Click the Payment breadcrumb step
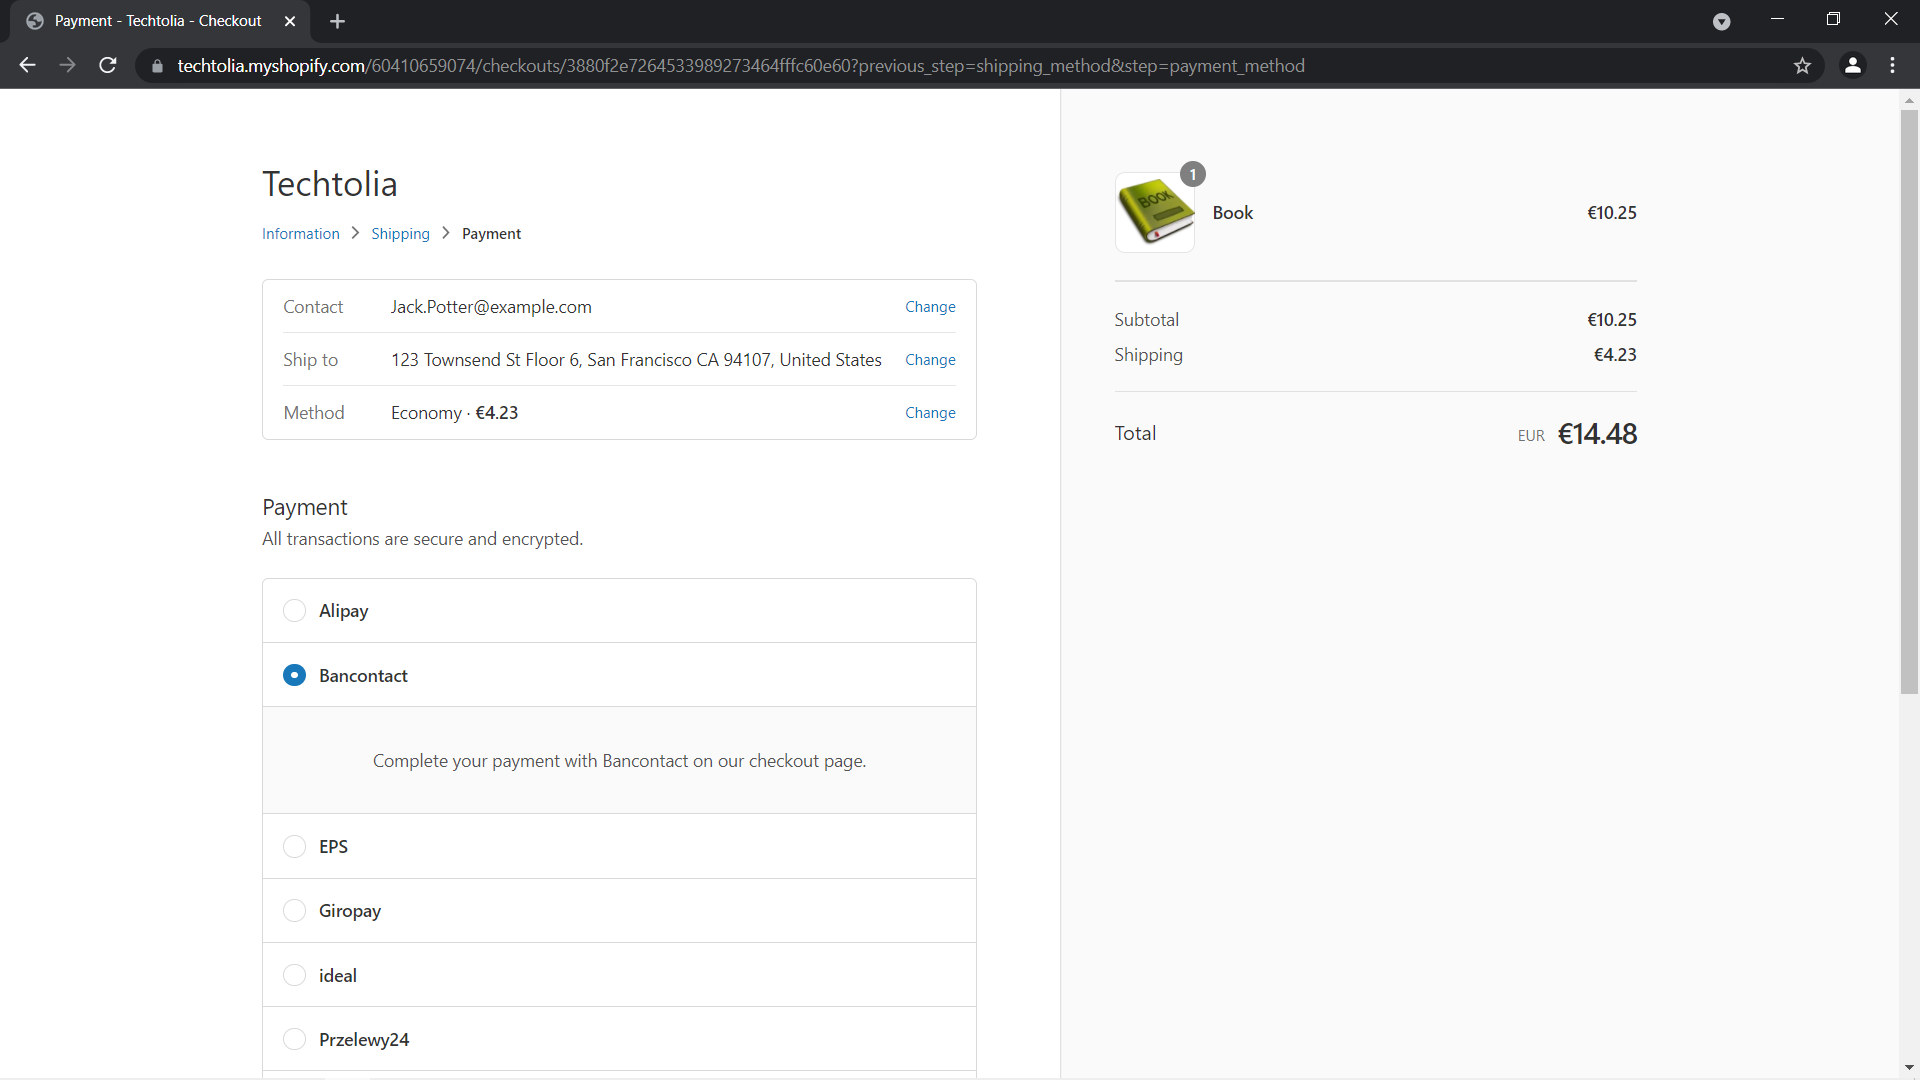Image resolution: width=1920 pixels, height=1080 pixels. tap(491, 234)
